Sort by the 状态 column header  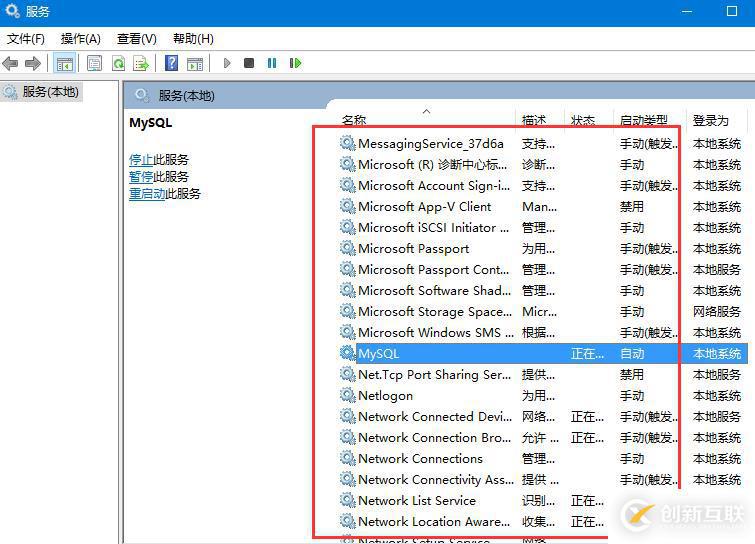pyautogui.click(x=583, y=120)
